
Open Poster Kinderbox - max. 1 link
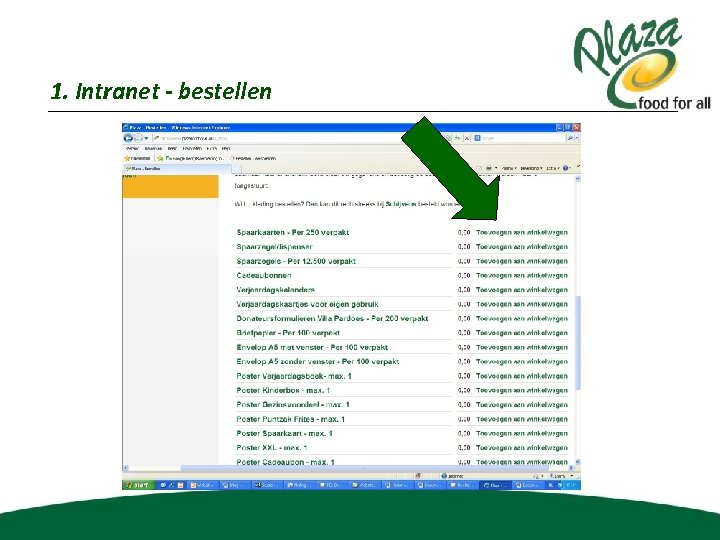[x=283, y=390]
